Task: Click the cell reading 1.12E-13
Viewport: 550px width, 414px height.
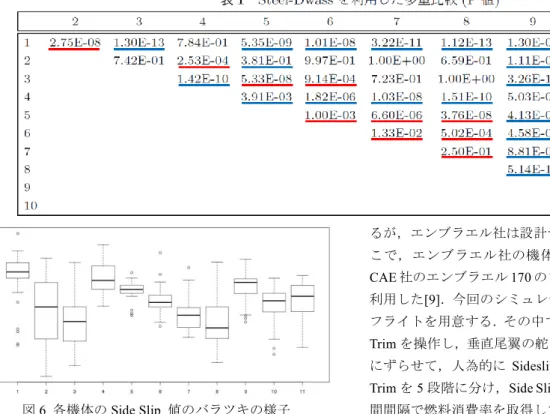Action: tap(467, 42)
